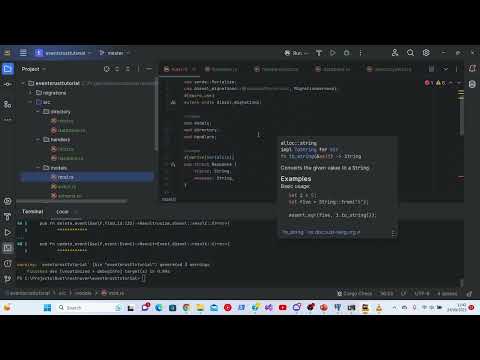Open the Structure tool window icon

[x=8, y=104]
